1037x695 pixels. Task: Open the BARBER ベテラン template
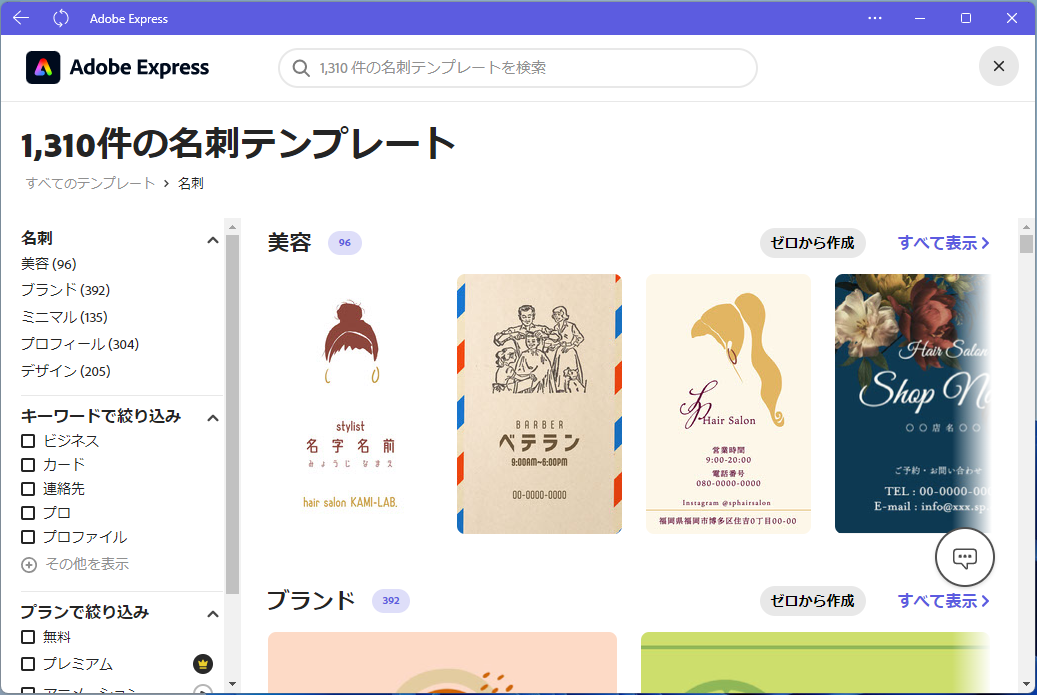click(x=539, y=404)
